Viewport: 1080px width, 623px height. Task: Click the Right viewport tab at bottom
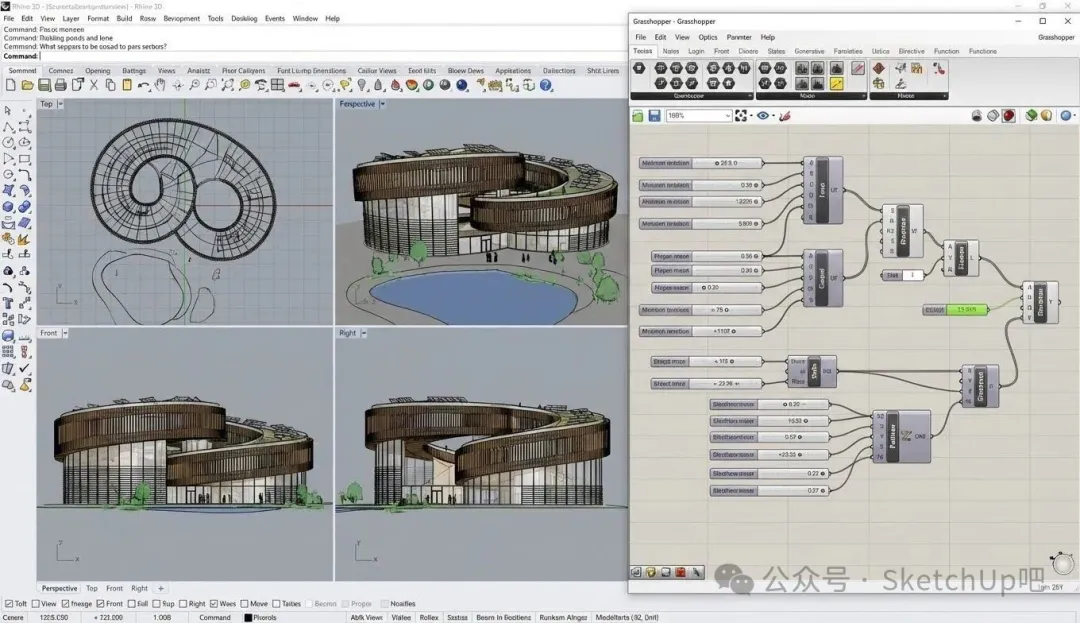click(x=139, y=588)
